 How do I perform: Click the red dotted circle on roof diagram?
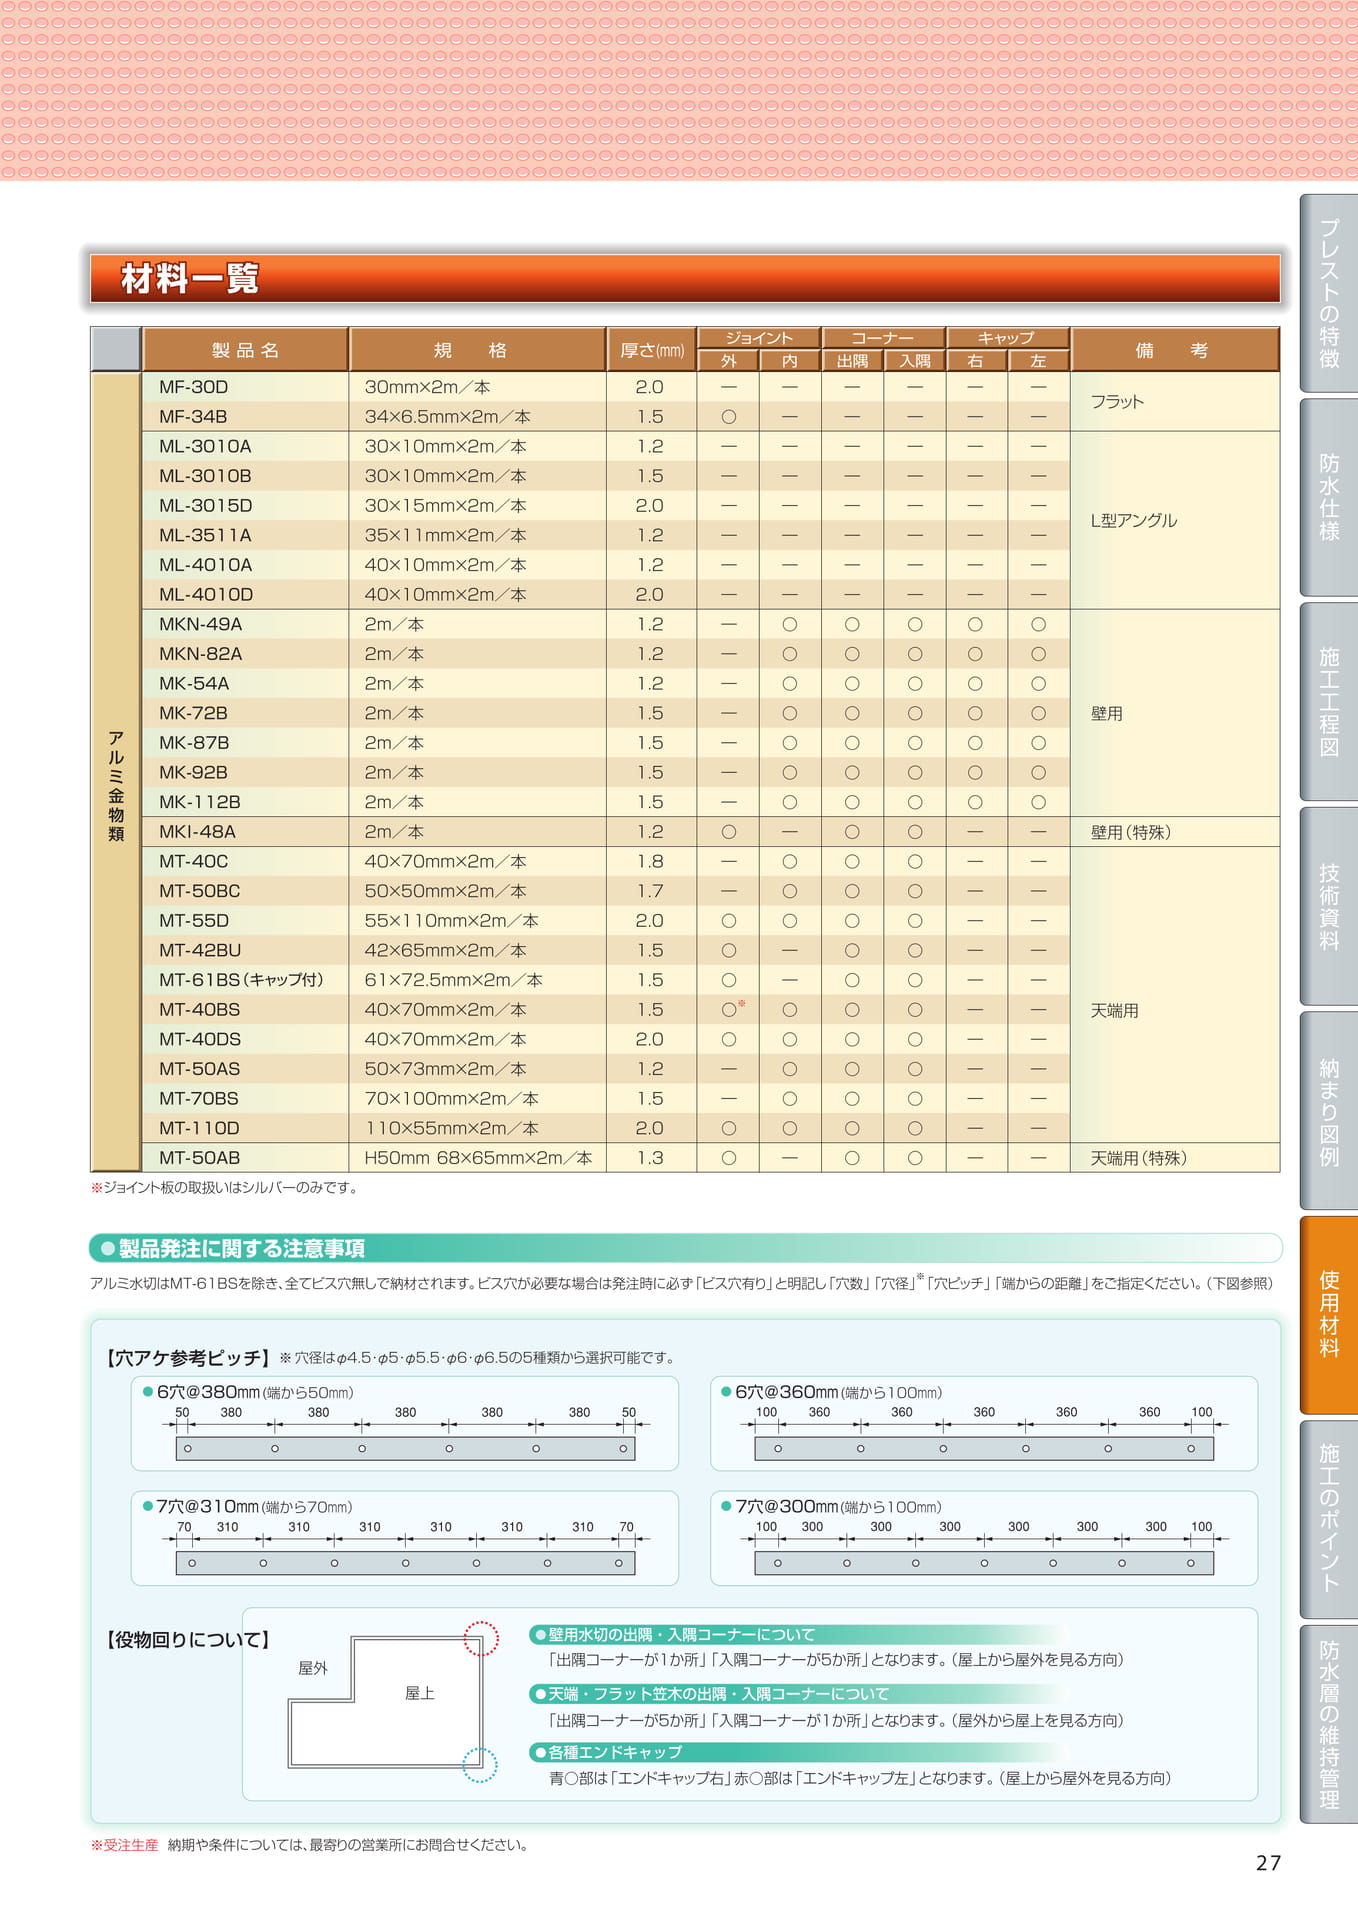tap(481, 1638)
